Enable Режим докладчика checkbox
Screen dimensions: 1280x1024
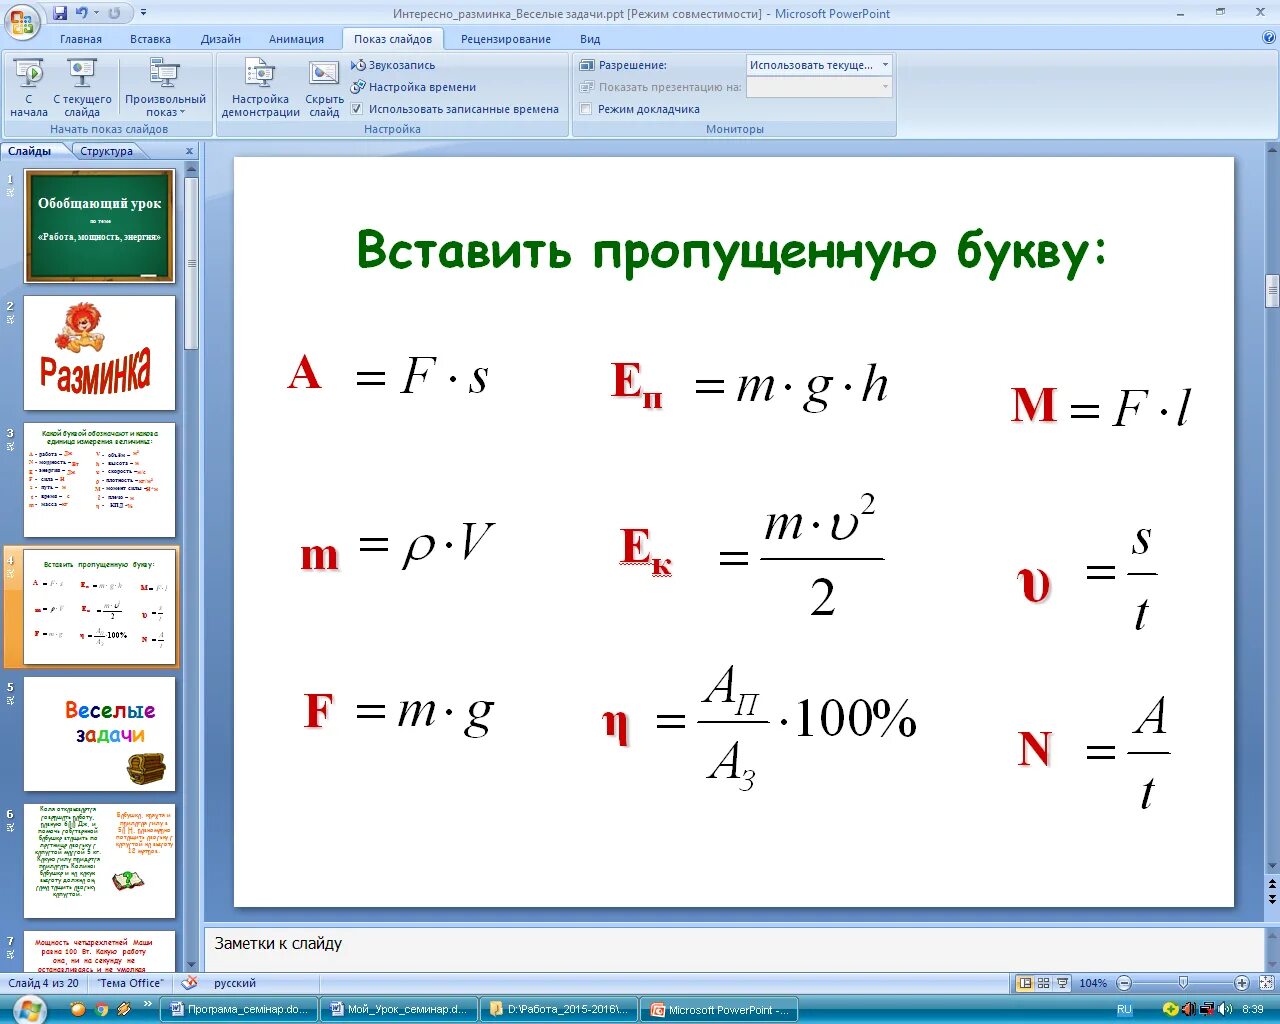pos(586,109)
